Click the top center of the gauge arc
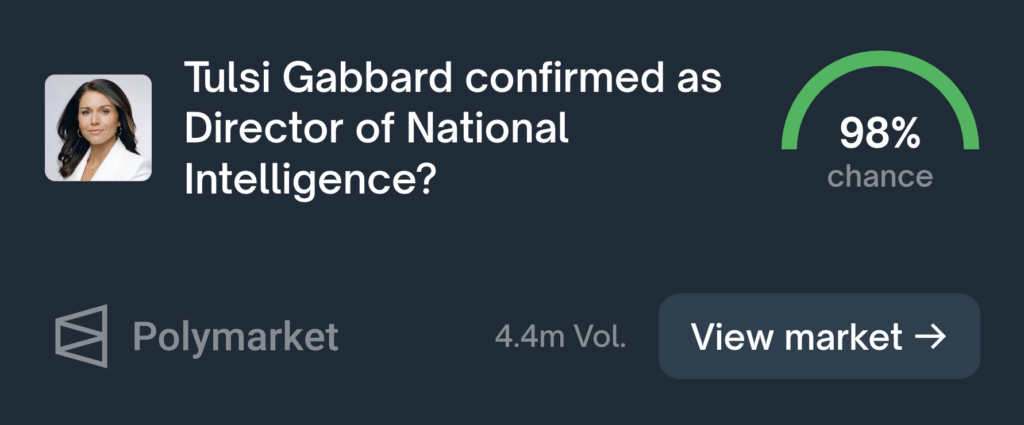Image resolution: width=1024 pixels, height=425 pixels. (879, 58)
